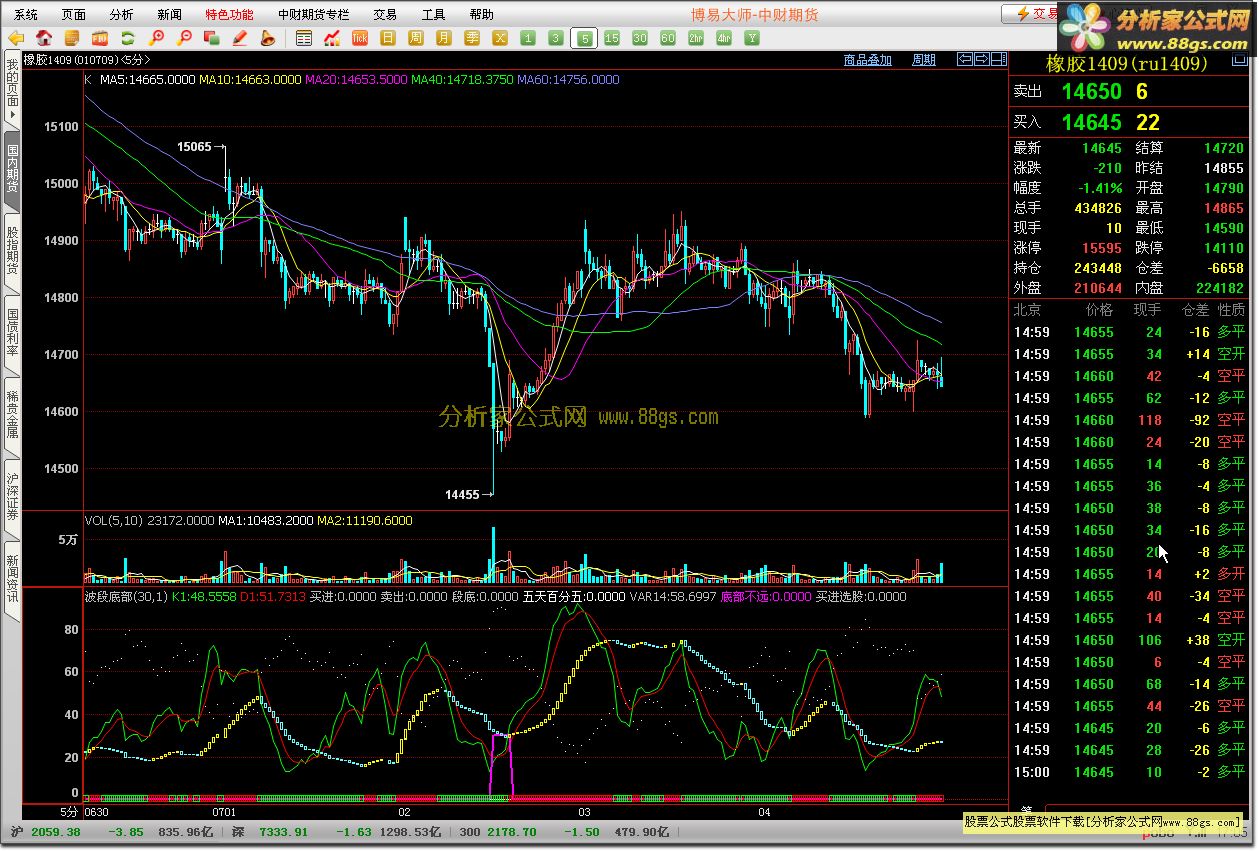Click the chart left-arrow navigation icon
This screenshot has width=1259, height=851.
965,59
